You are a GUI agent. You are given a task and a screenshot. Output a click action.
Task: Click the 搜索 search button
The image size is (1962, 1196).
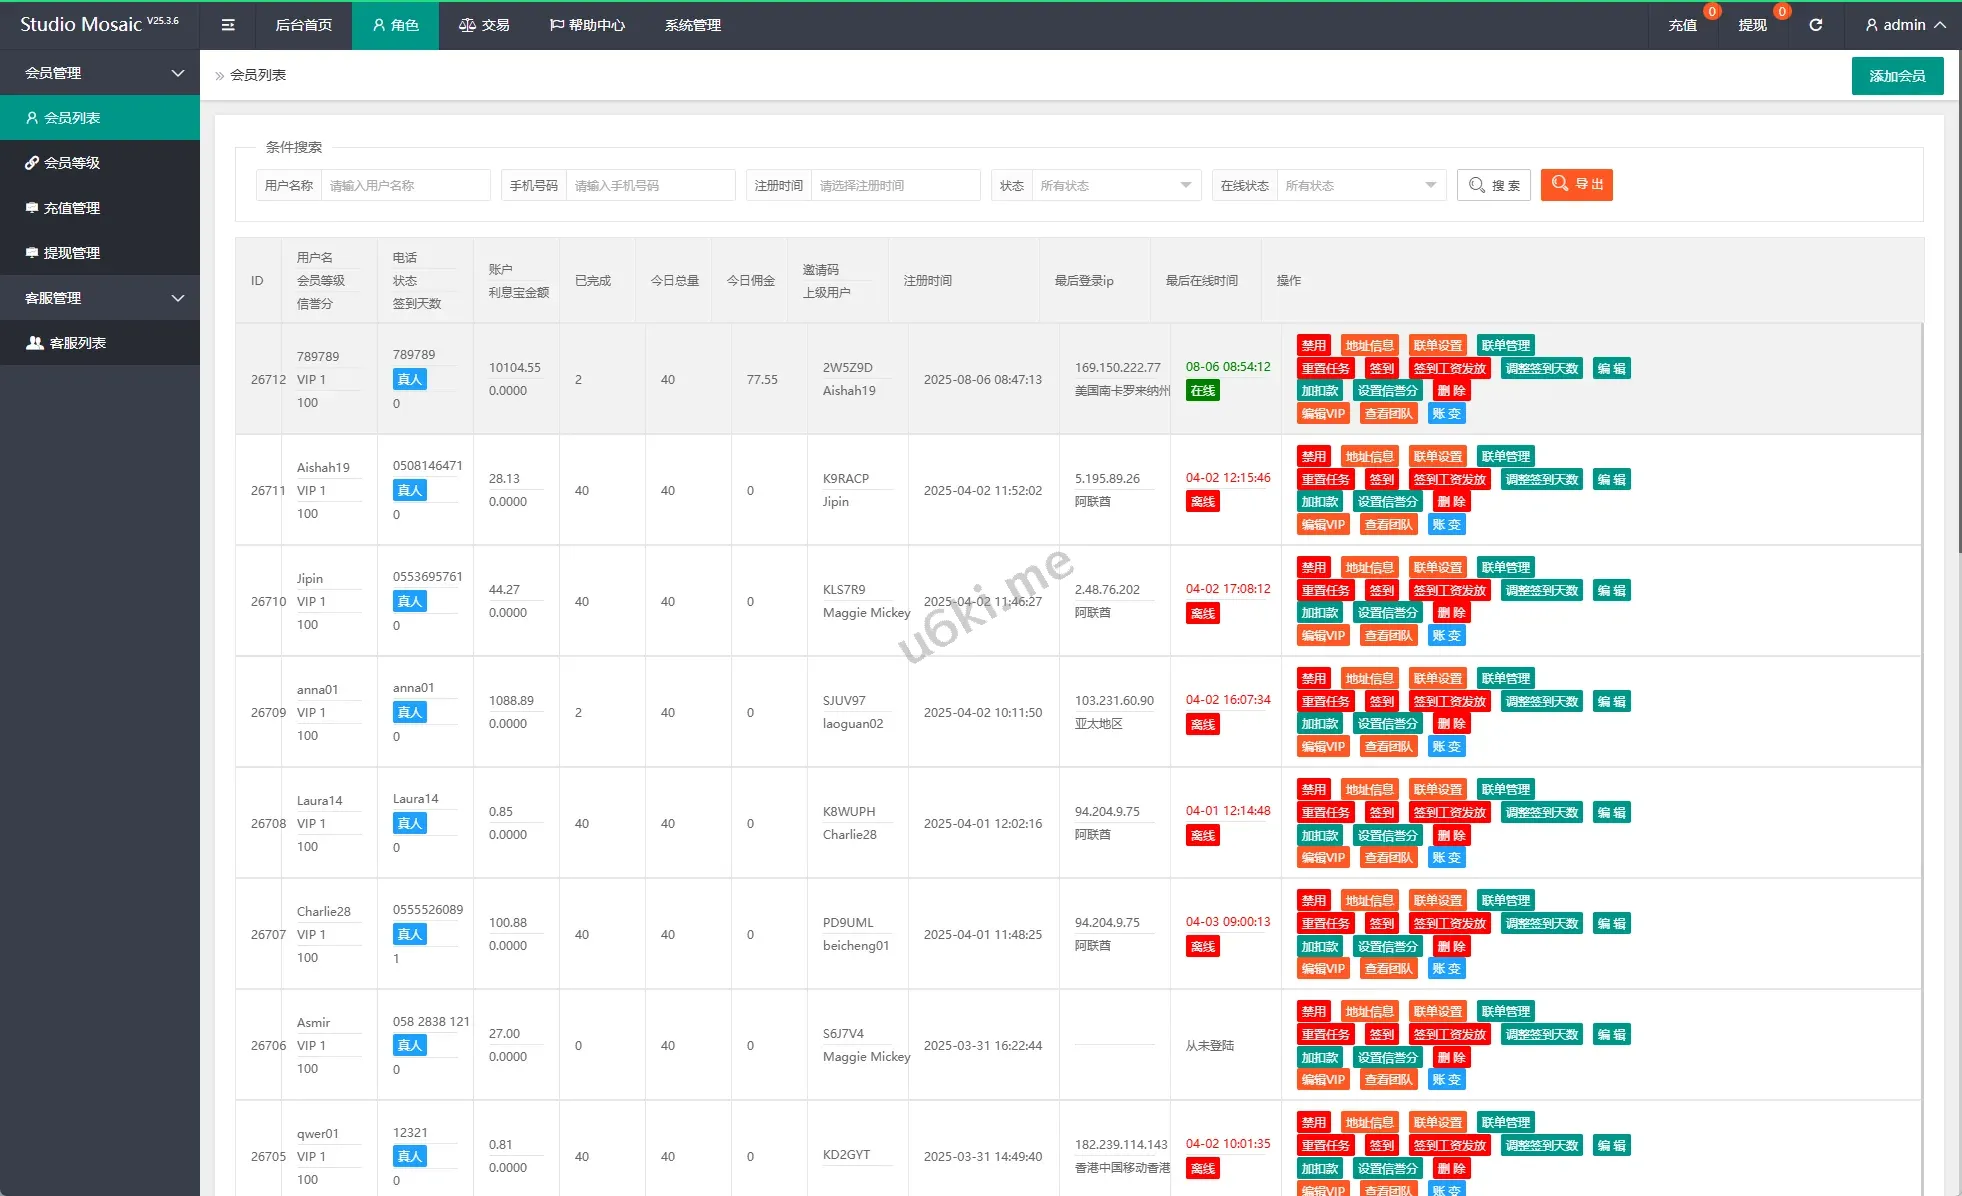[x=1493, y=185]
